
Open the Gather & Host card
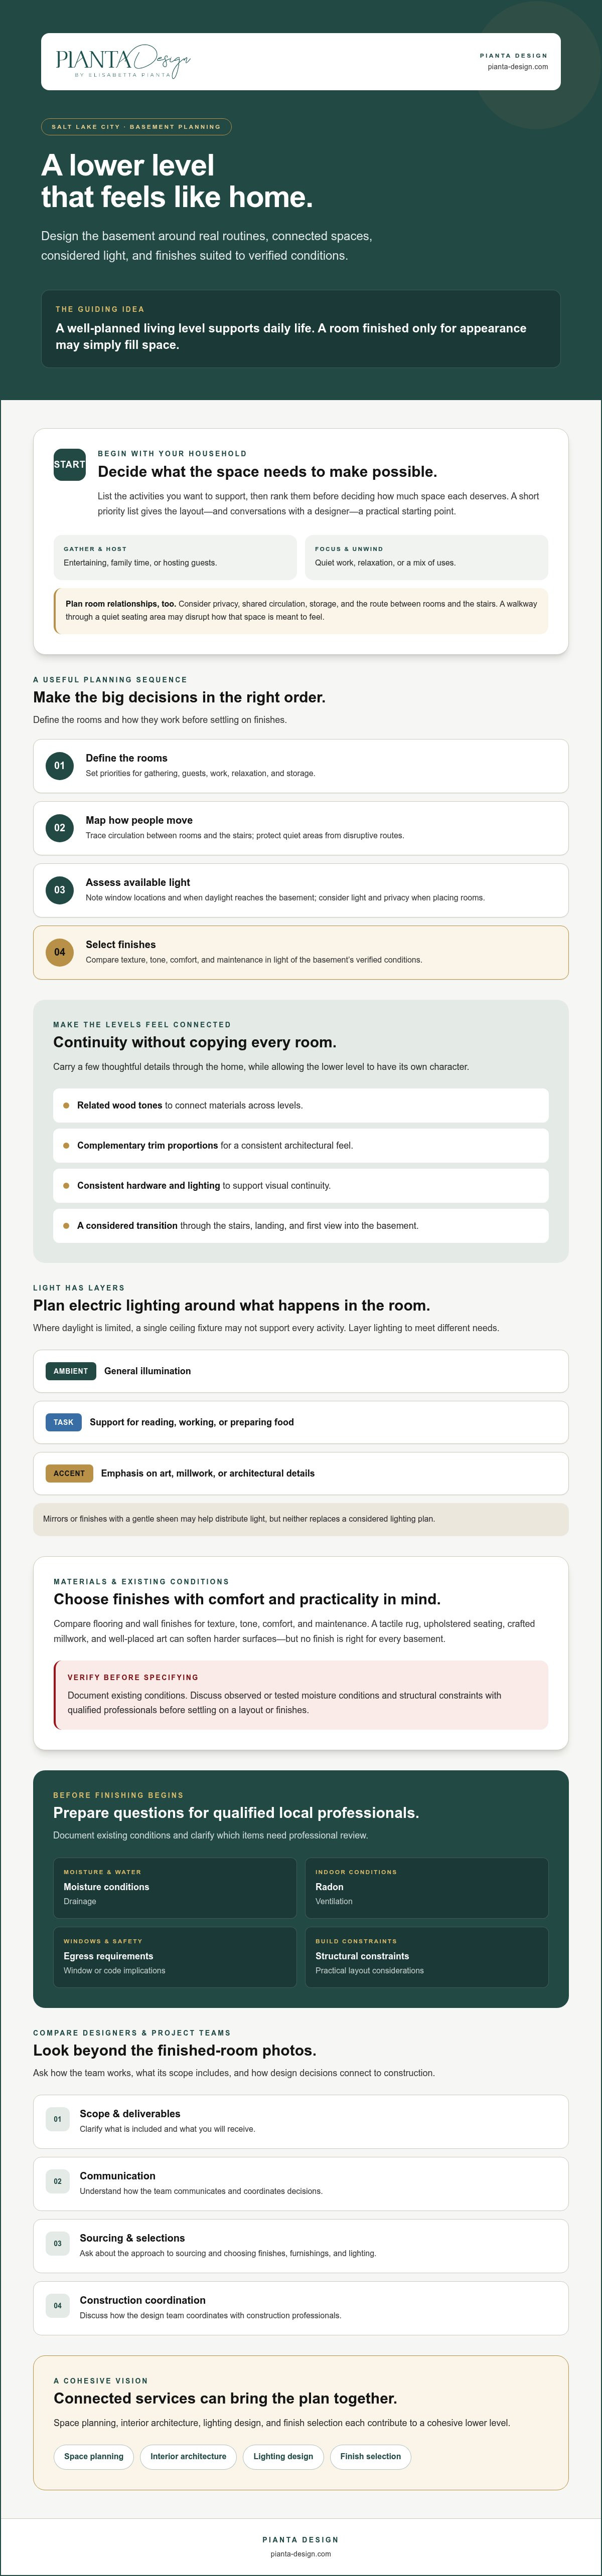click(x=175, y=557)
